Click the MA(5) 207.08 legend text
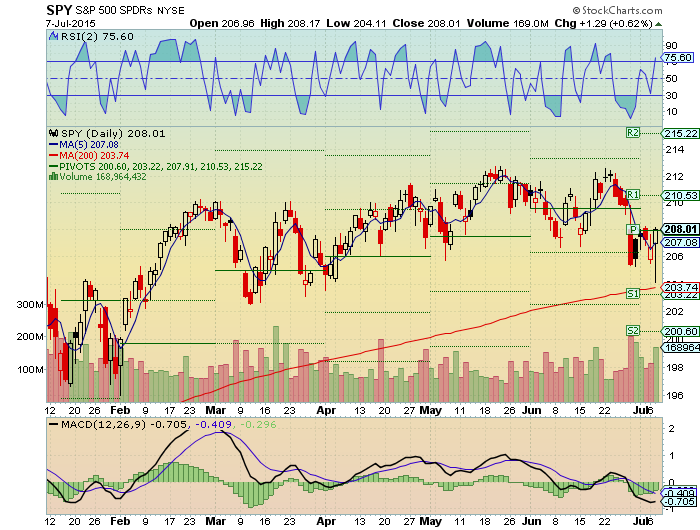The width and height of the screenshot is (700, 530). click(x=89, y=145)
